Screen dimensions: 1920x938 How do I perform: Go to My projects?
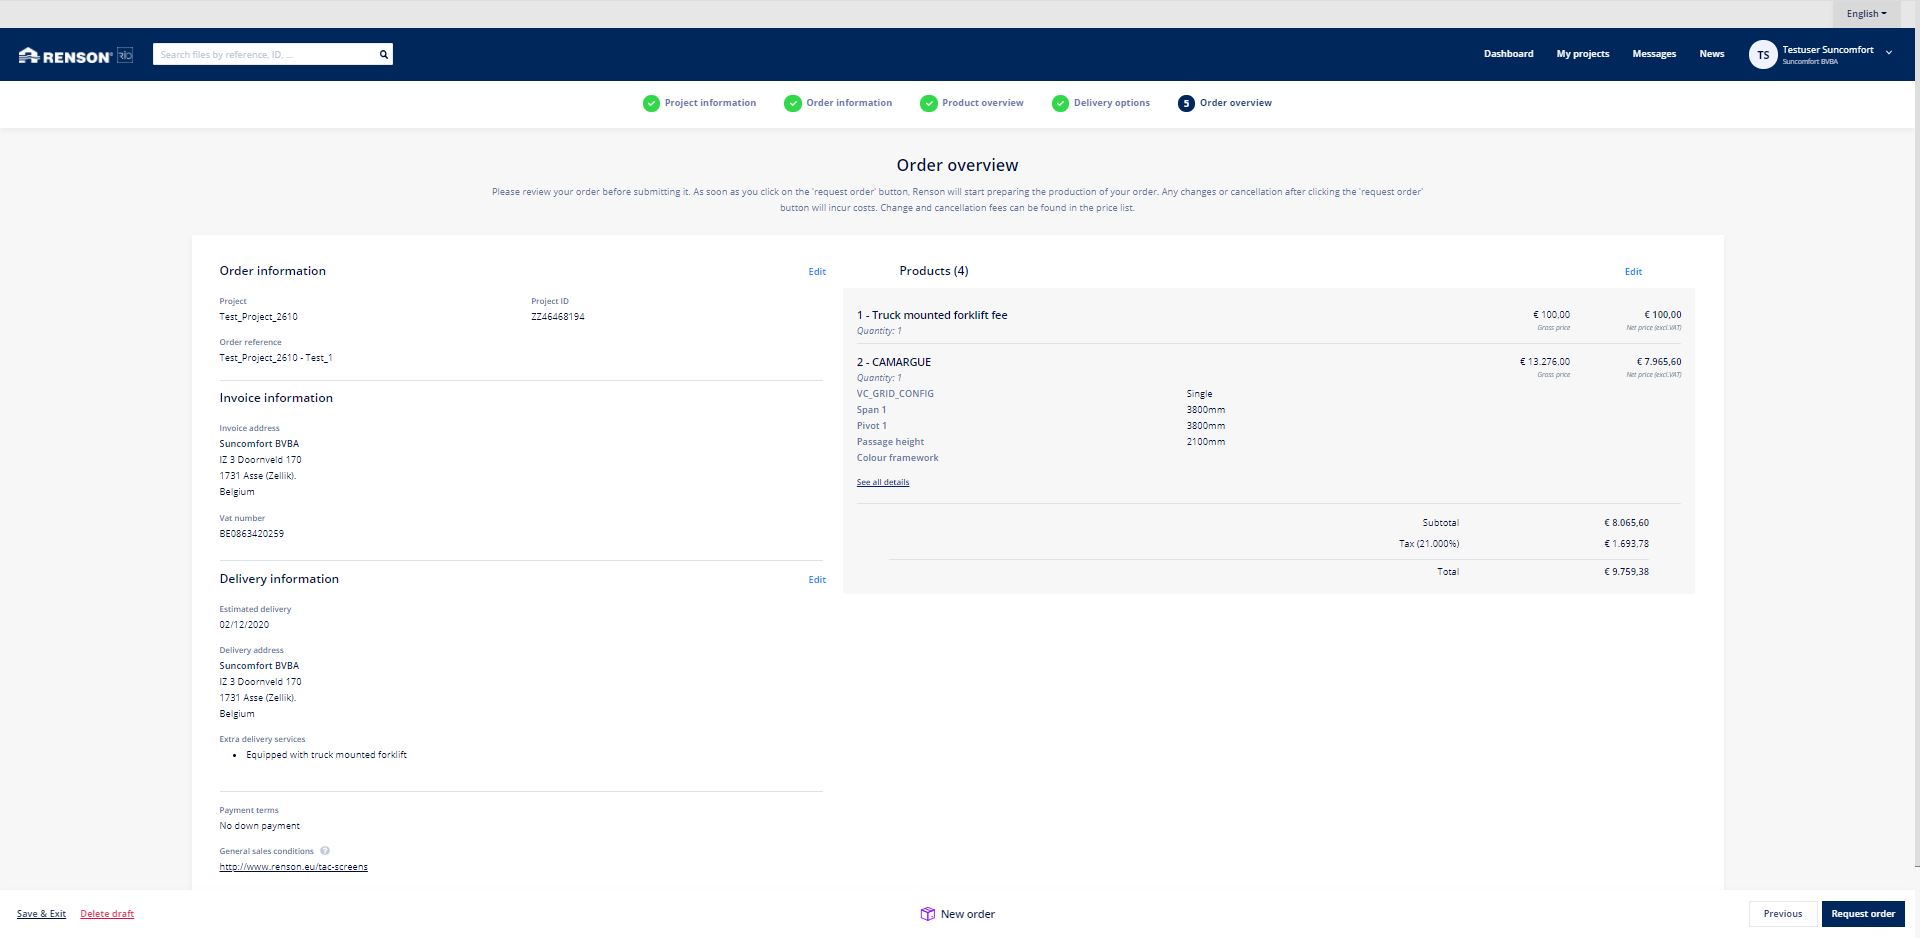tap(1582, 54)
